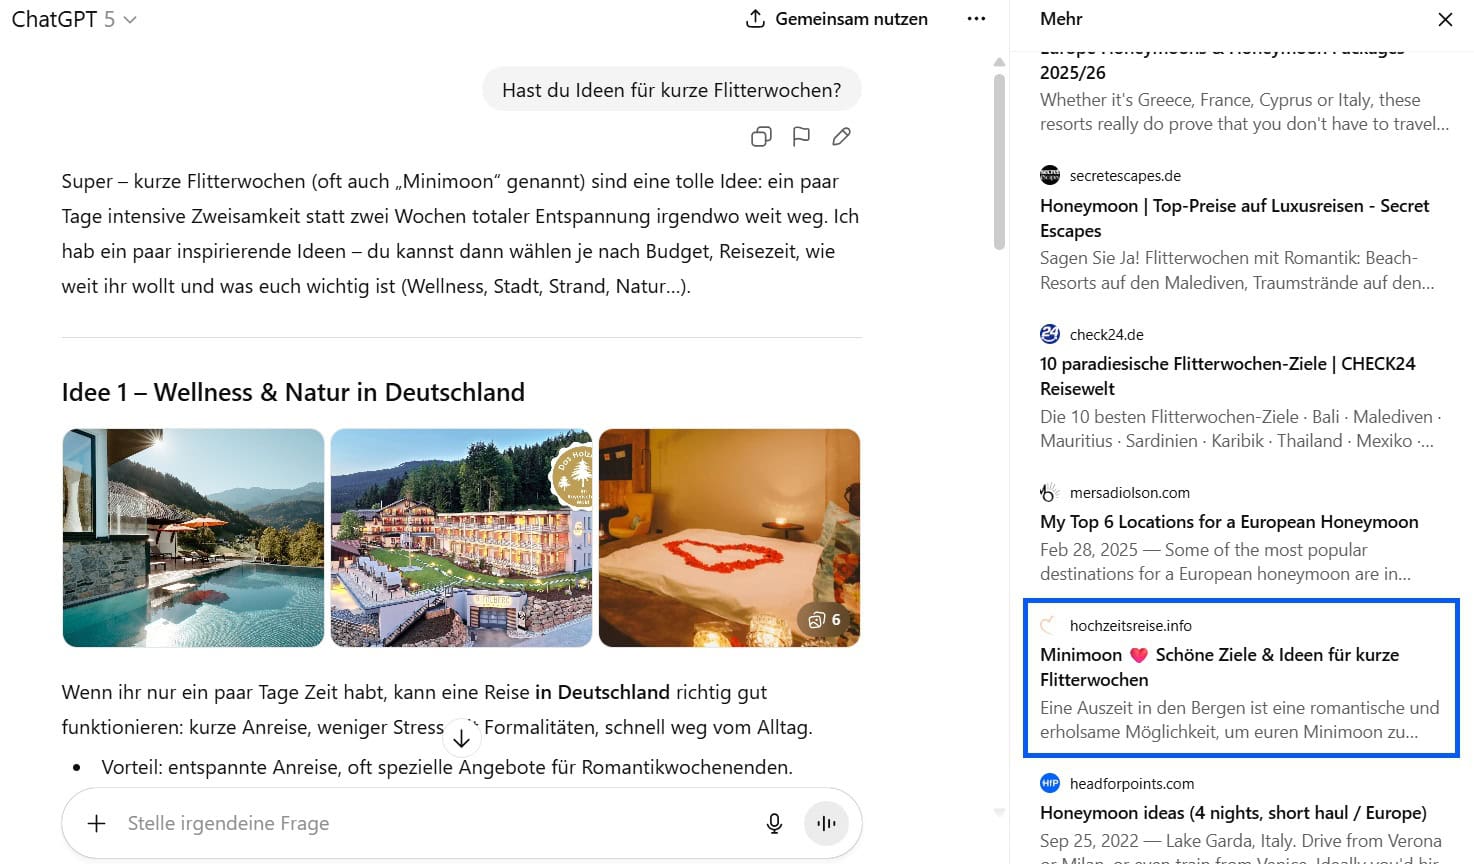Viewport: 1474px width, 864px height.
Task: Open the alpine hotel aerial thumbnail
Action: click(x=461, y=538)
